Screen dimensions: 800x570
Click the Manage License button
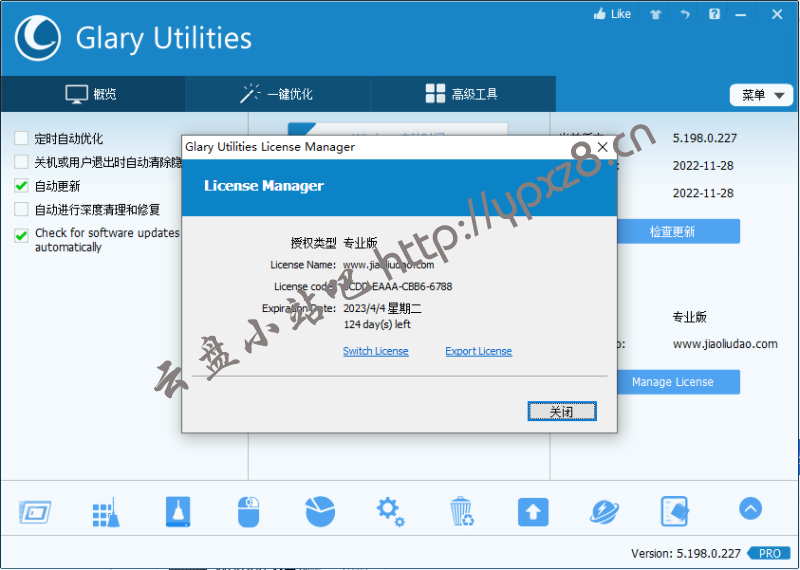679,382
